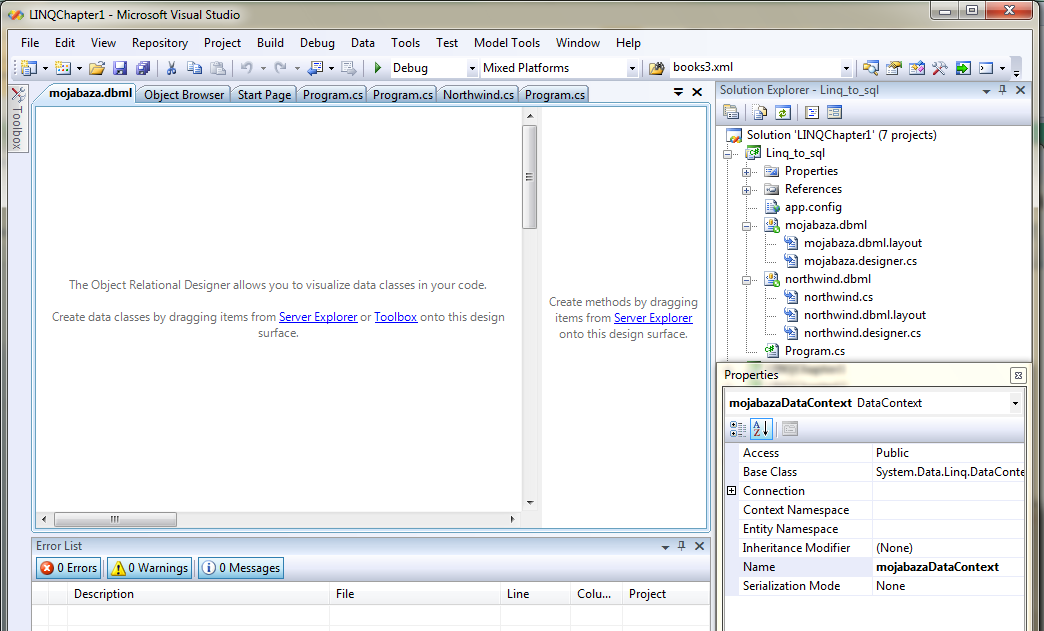Select mojabaza.designer.cs in Solution Explorer

(860, 261)
